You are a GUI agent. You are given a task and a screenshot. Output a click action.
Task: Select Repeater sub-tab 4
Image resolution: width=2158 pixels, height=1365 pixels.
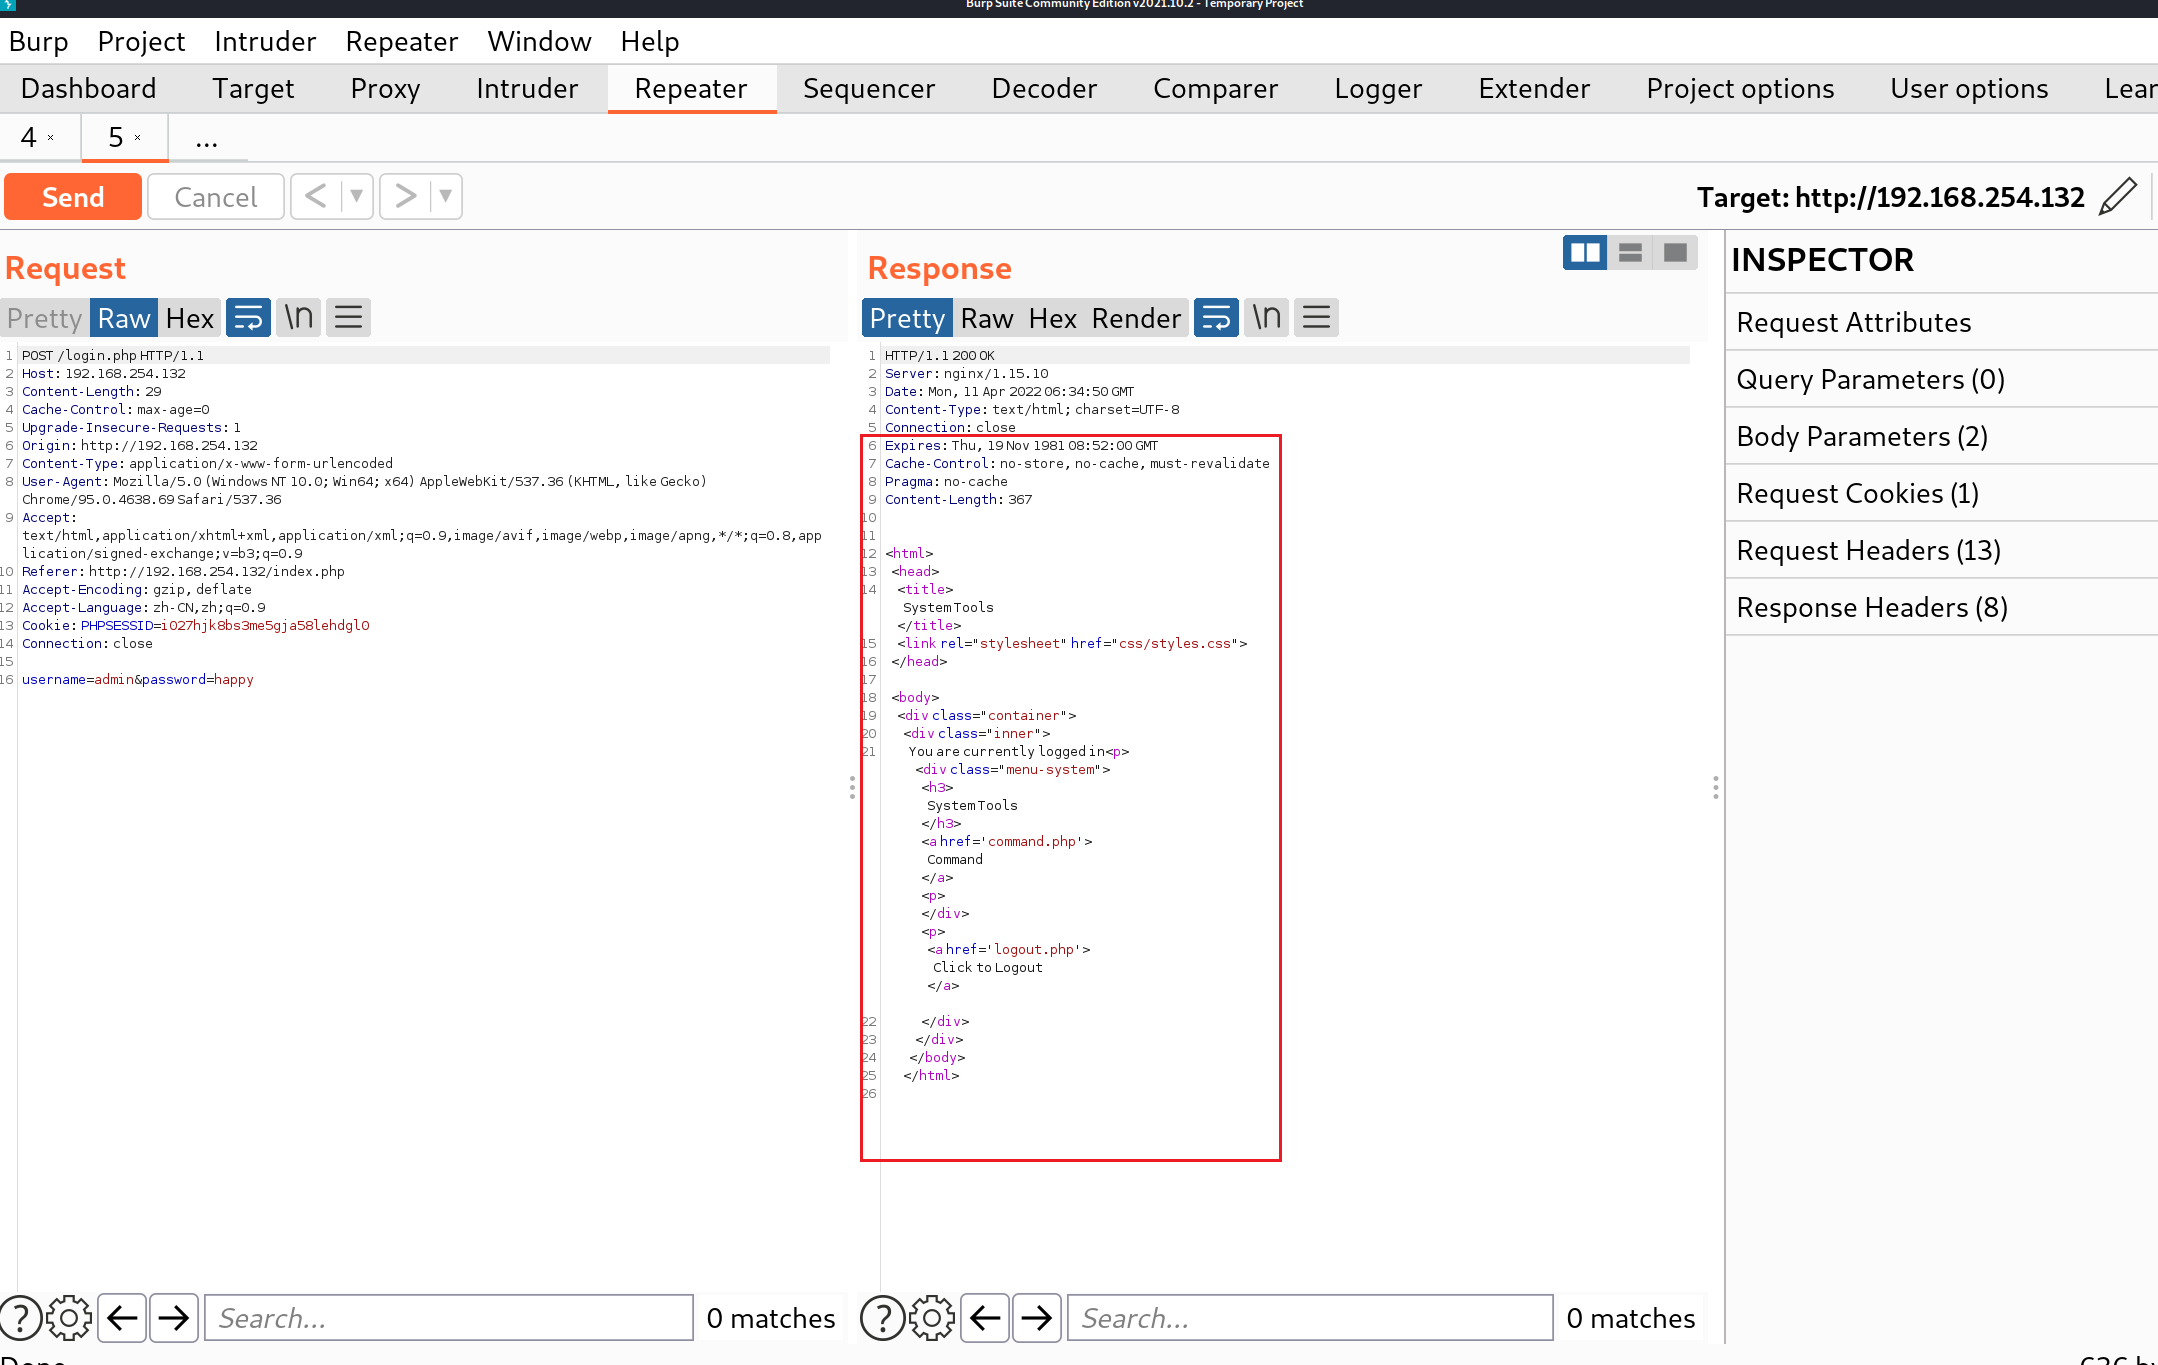tap(29, 137)
